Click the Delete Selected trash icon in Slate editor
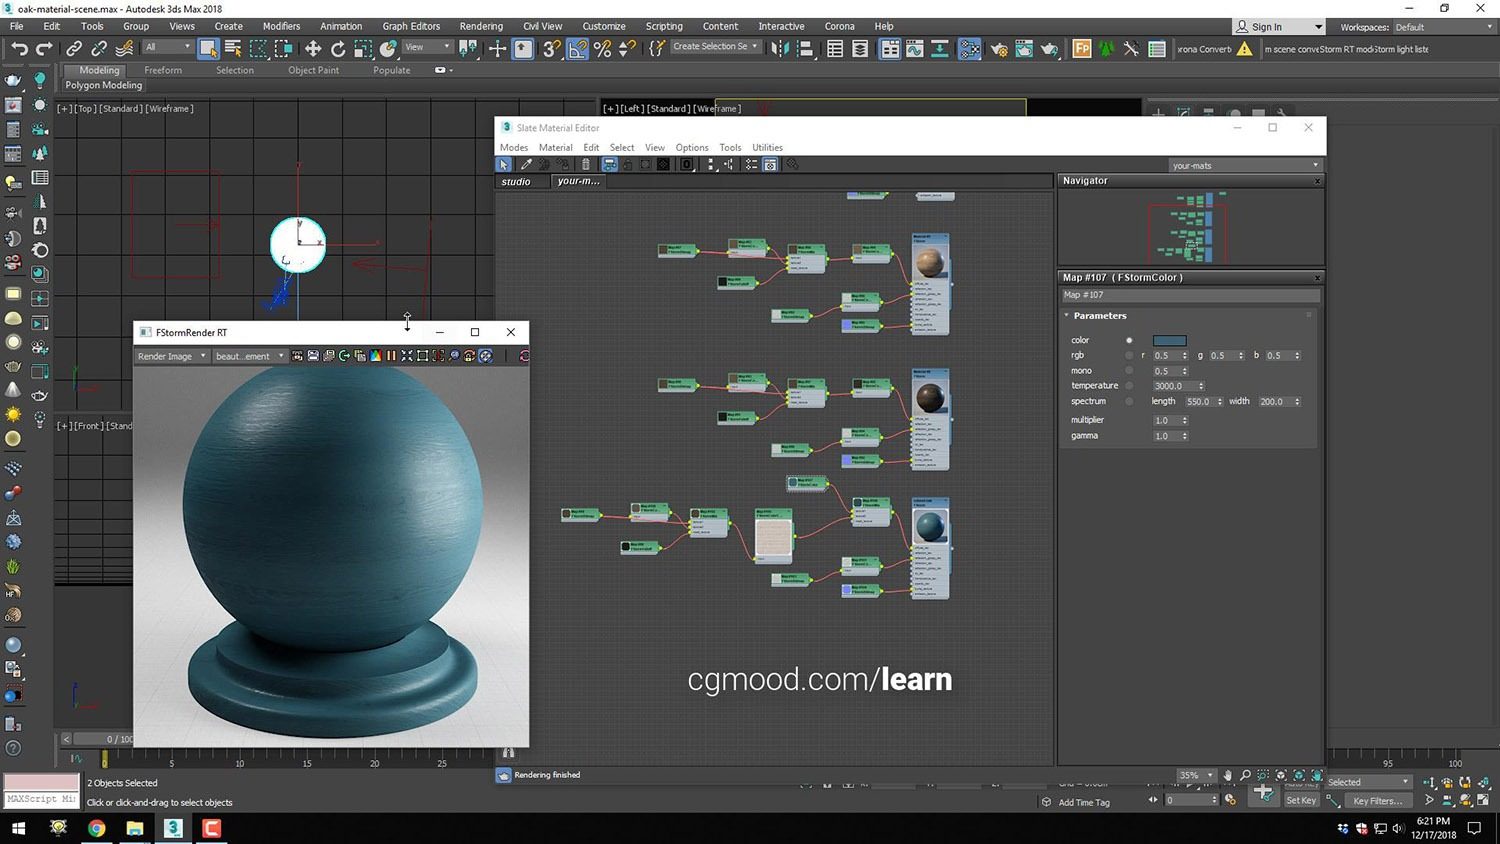 click(x=586, y=164)
